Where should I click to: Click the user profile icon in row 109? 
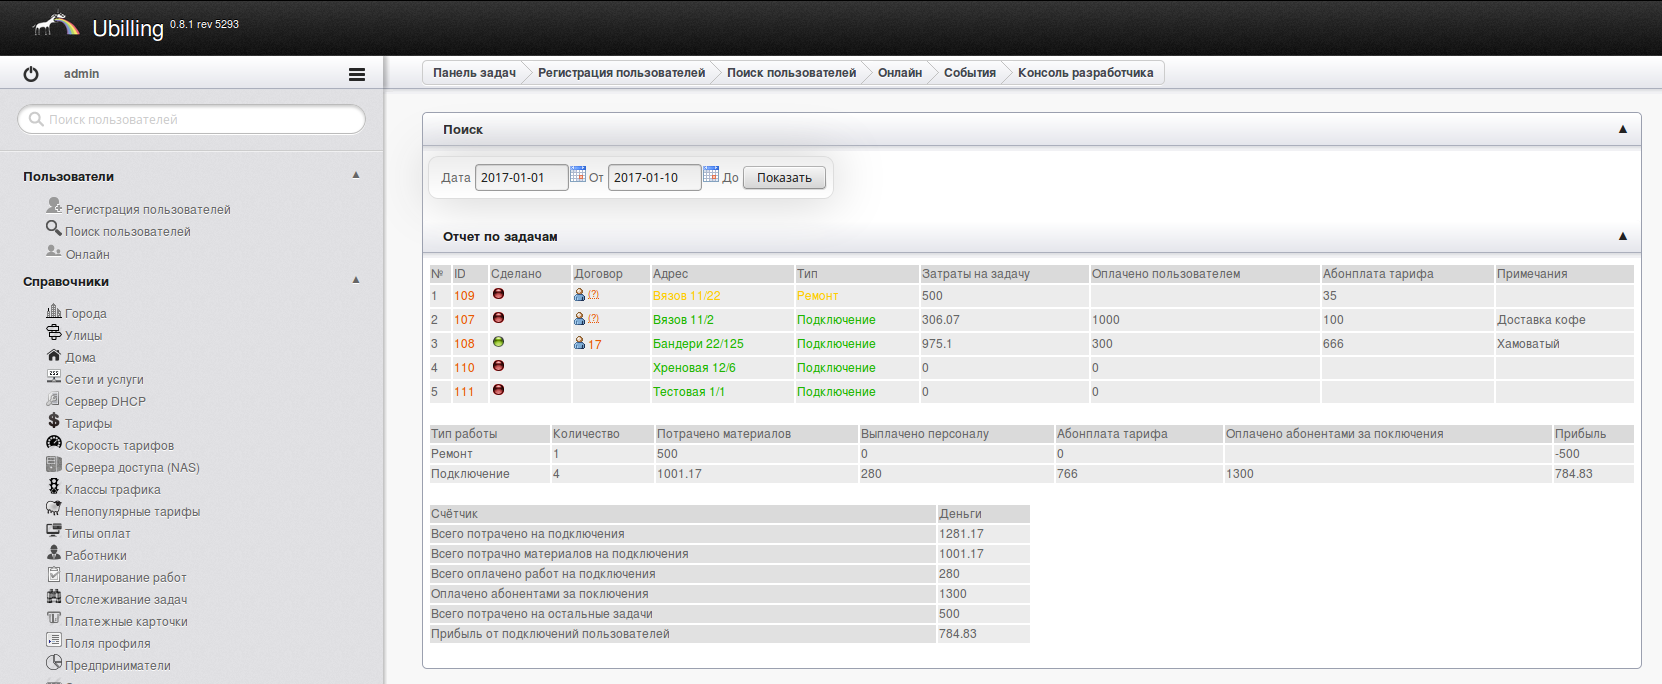(x=579, y=295)
